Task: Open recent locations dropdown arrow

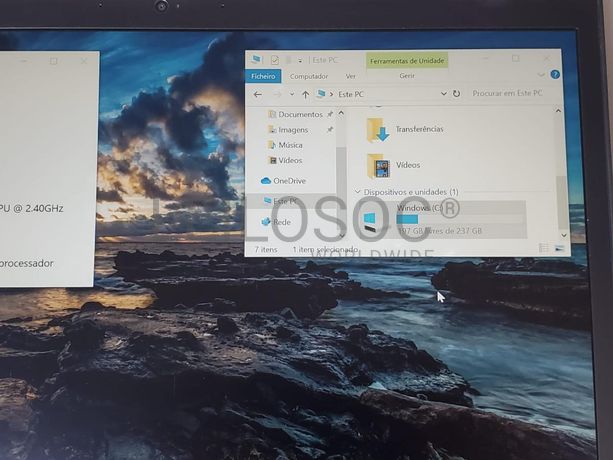Action: [x=291, y=94]
